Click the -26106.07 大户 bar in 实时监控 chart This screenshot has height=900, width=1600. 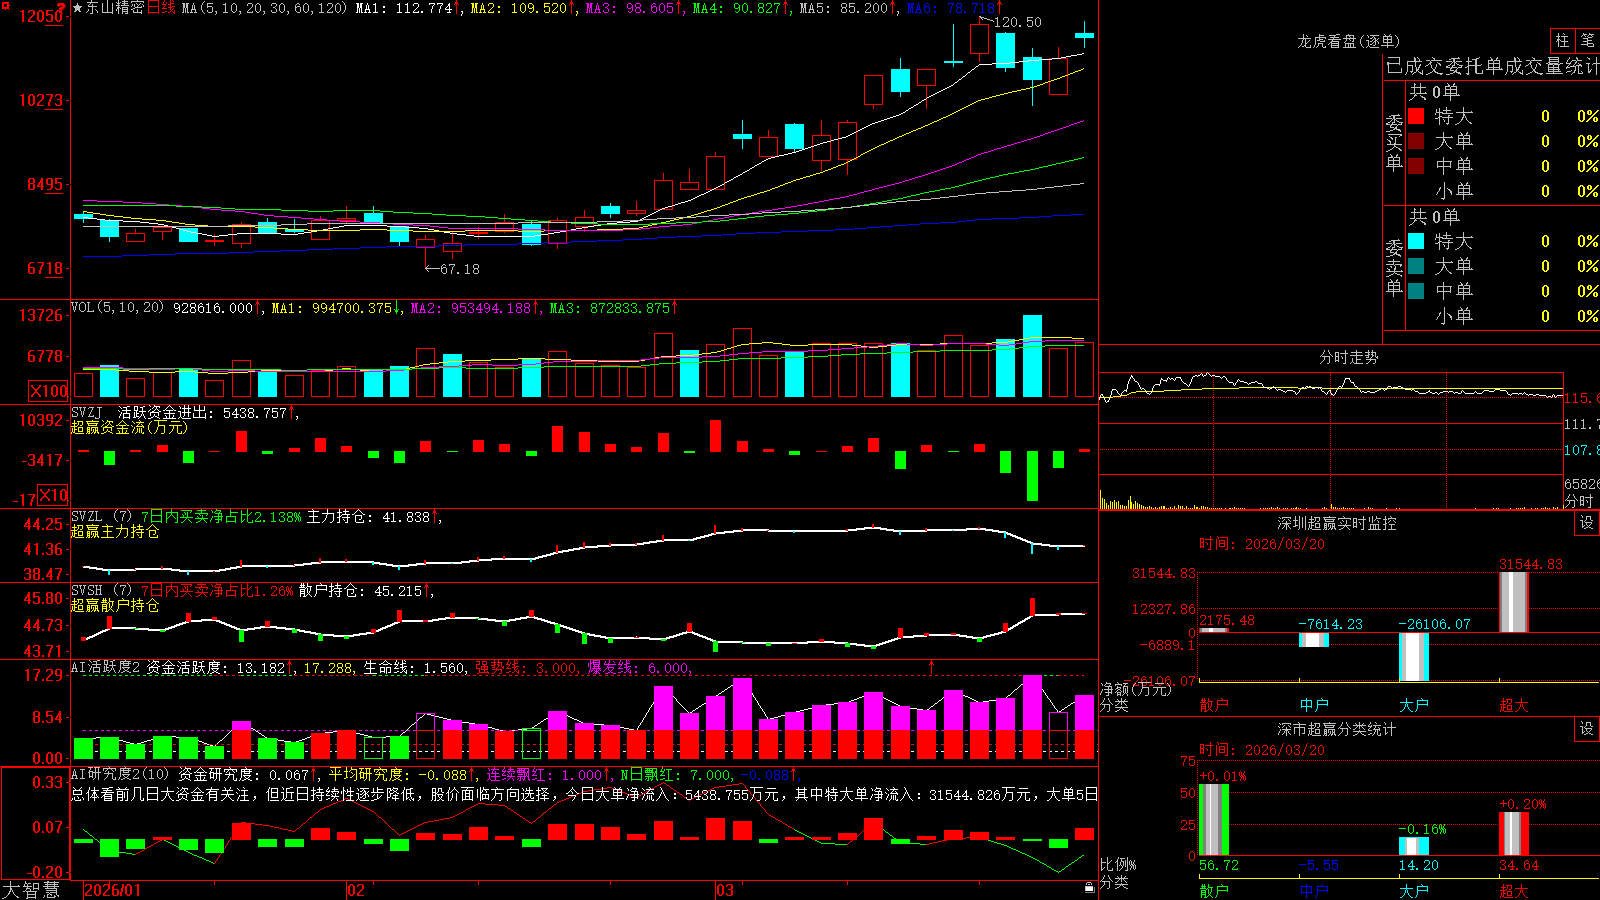[1414, 657]
